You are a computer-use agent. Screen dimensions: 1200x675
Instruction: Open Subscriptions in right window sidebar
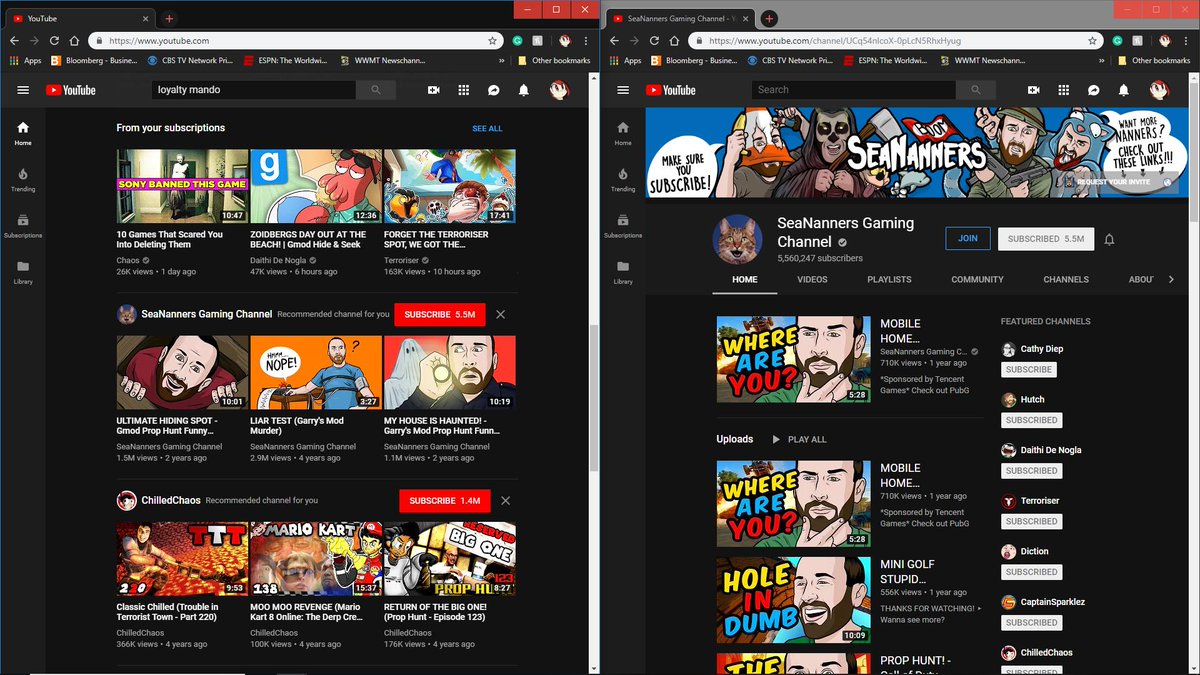coord(623,226)
